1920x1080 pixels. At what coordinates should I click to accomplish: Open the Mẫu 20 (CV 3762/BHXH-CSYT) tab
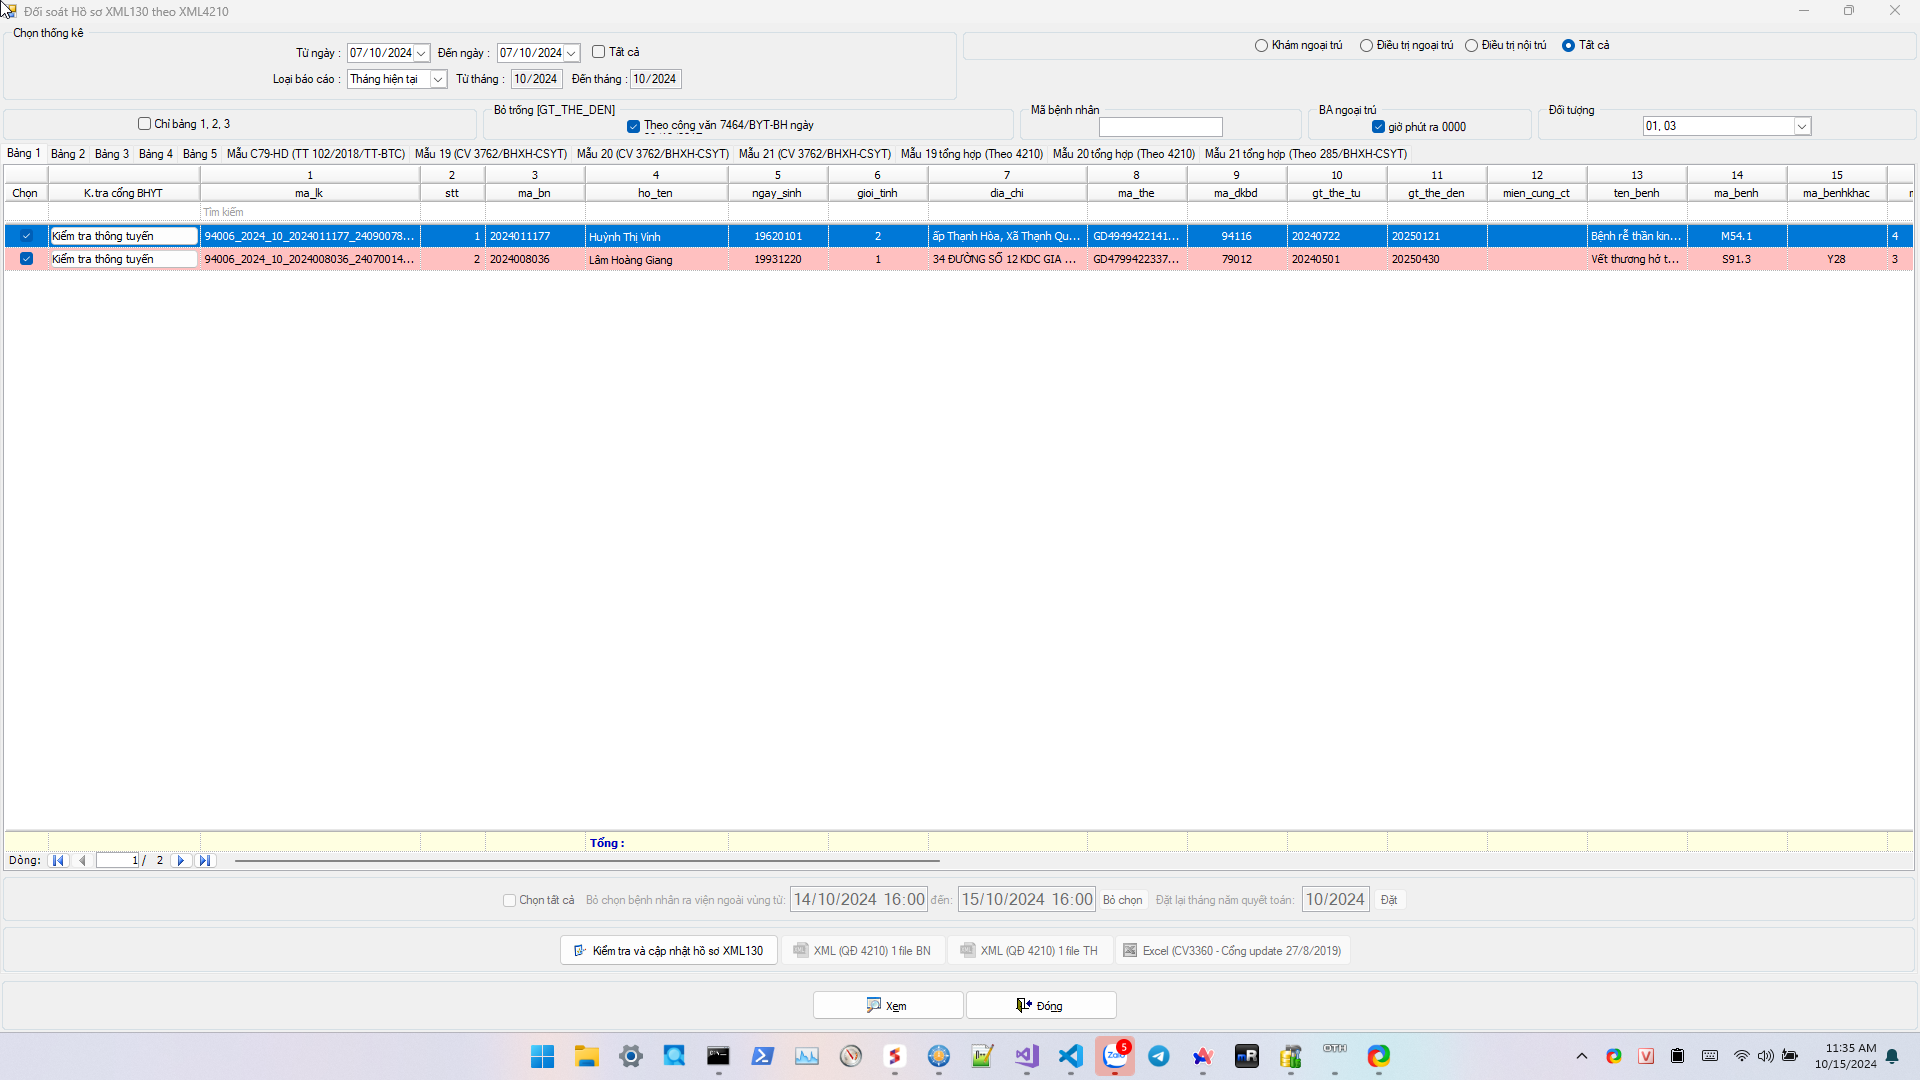[652, 154]
